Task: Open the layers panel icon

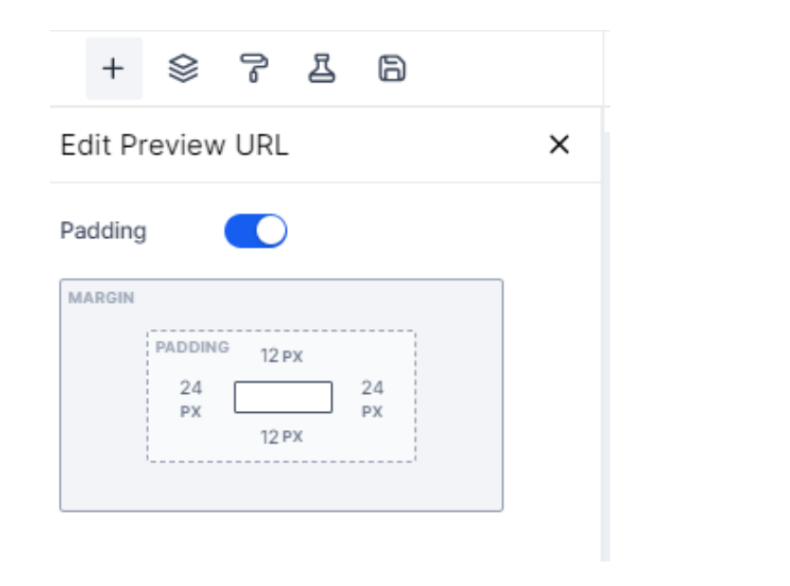Action: point(183,69)
